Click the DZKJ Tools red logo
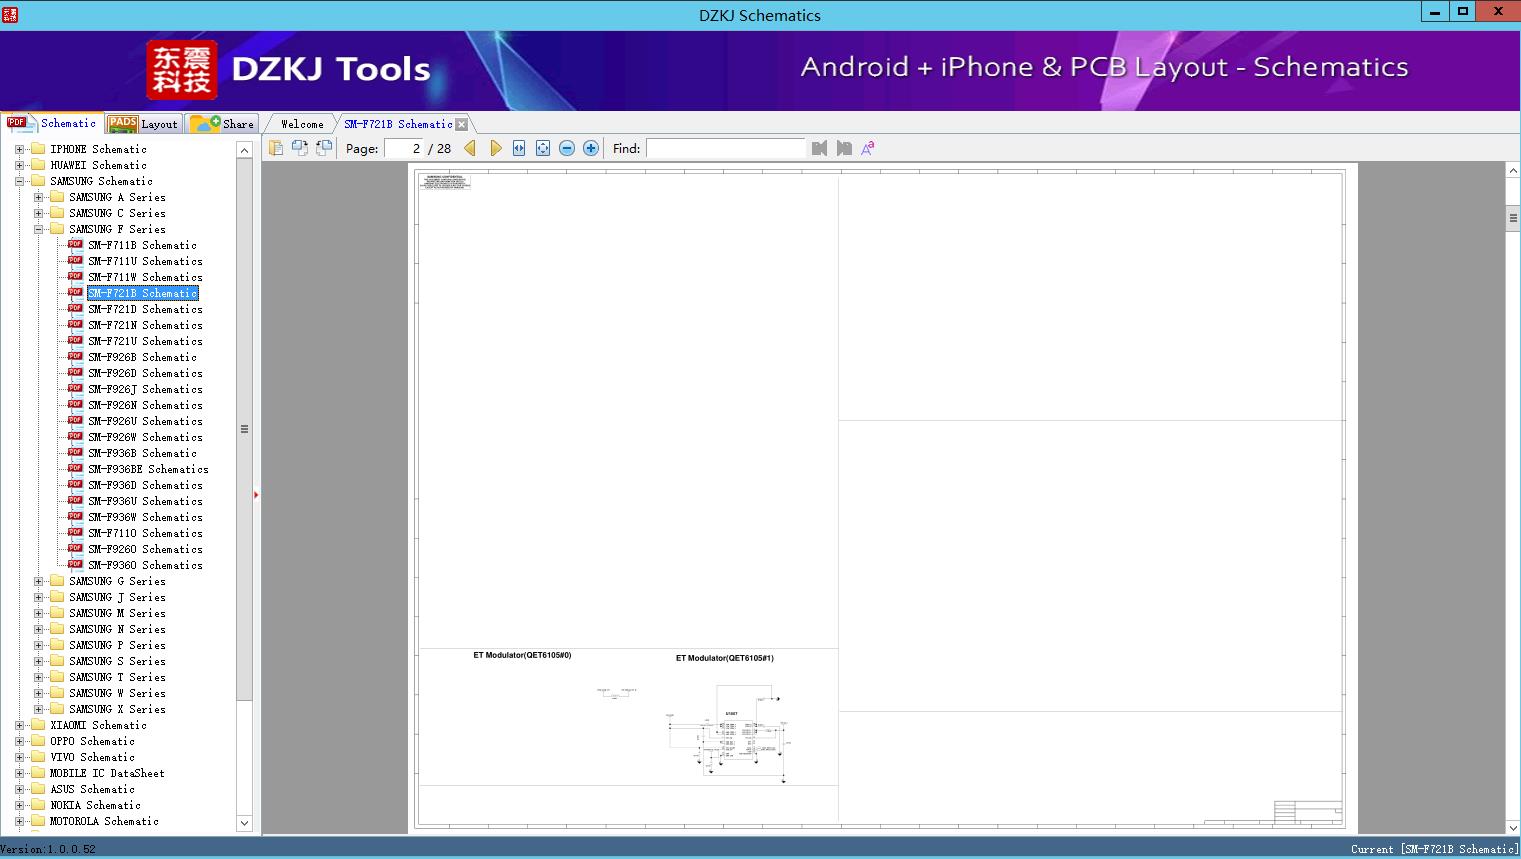Image resolution: width=1521 pixels, height=859 pixels. 181,69
